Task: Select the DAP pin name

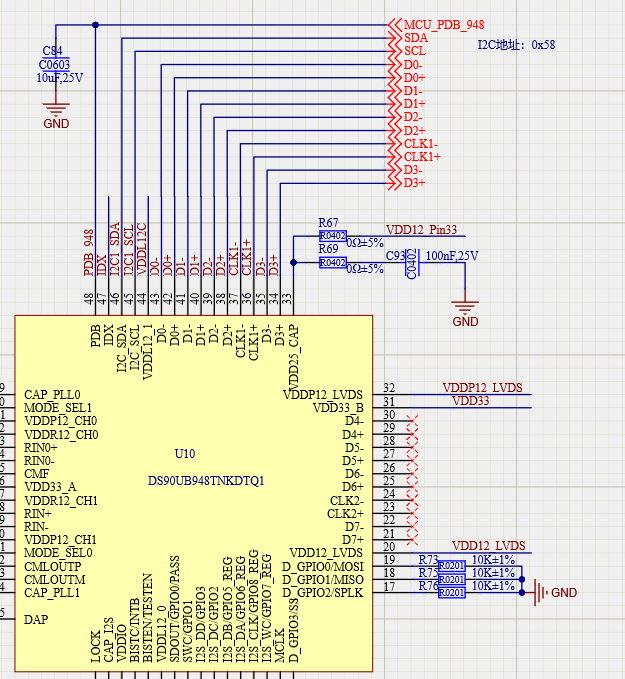Action: pyautogui.click(x=36, y=620)
